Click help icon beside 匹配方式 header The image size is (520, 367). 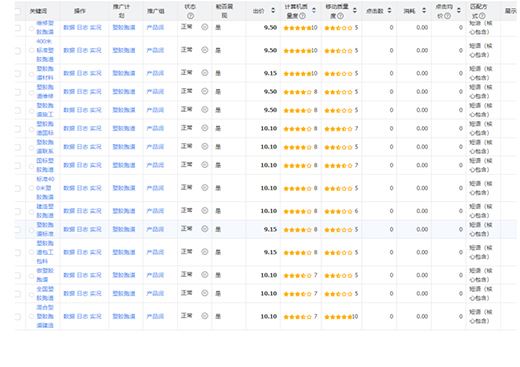pyautogui.click(x=482, y=16)
